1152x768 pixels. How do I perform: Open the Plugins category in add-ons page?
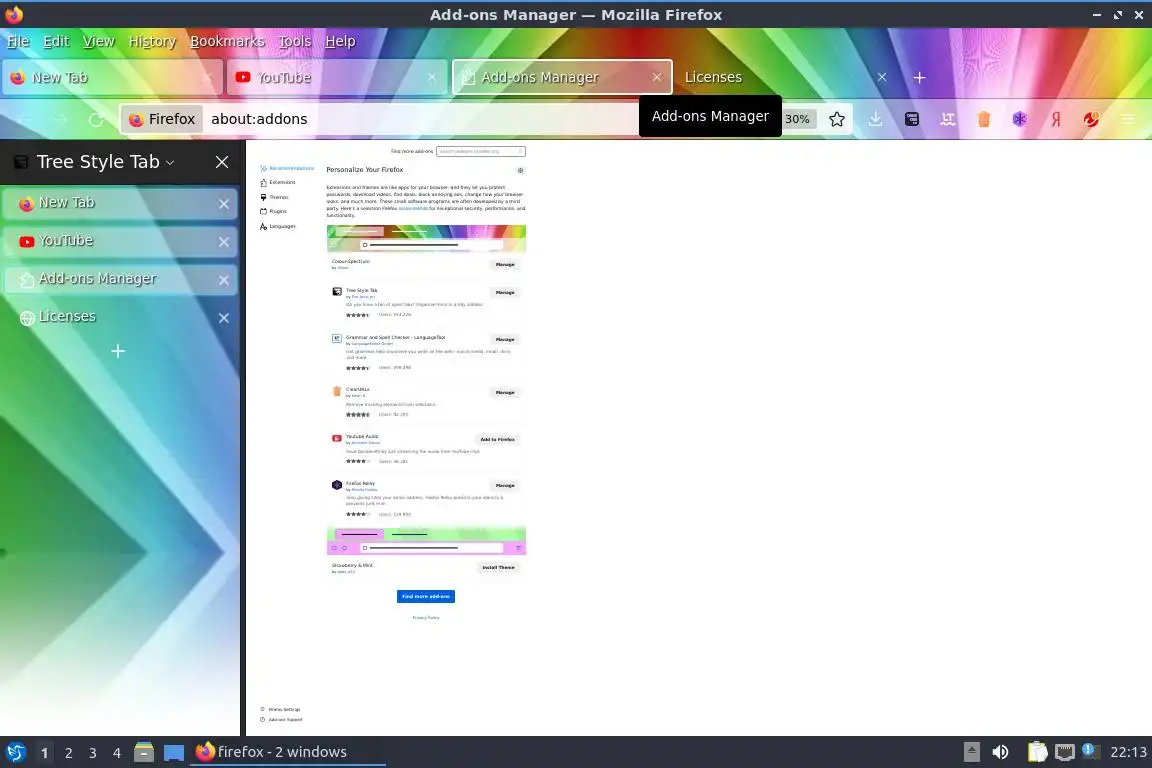(x=273, y=211)
